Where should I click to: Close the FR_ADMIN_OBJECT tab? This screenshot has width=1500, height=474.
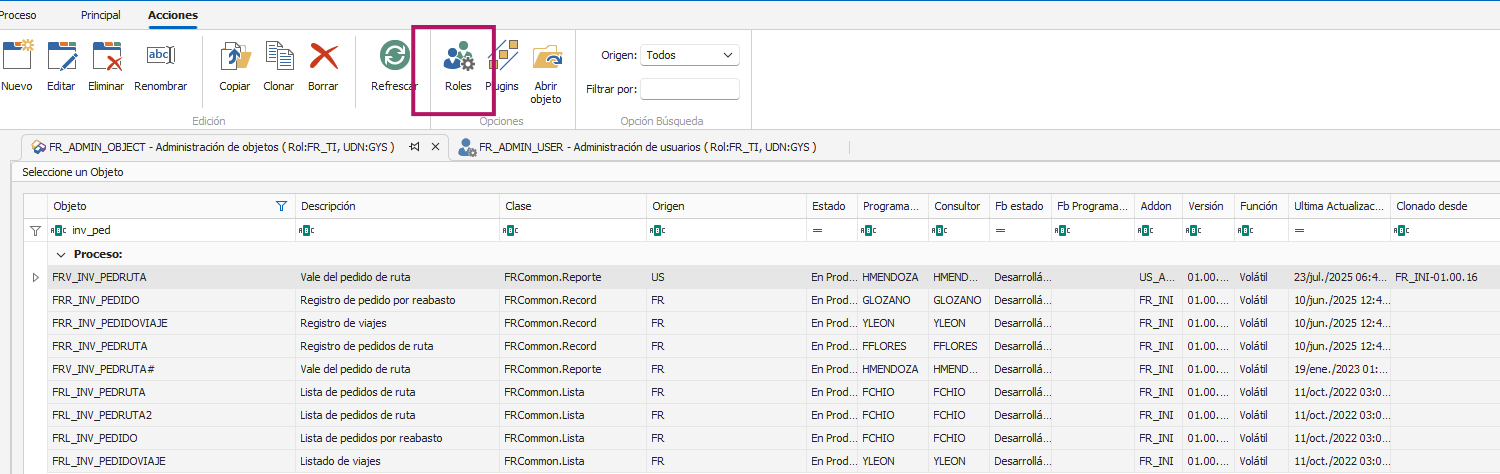(435, 147)
